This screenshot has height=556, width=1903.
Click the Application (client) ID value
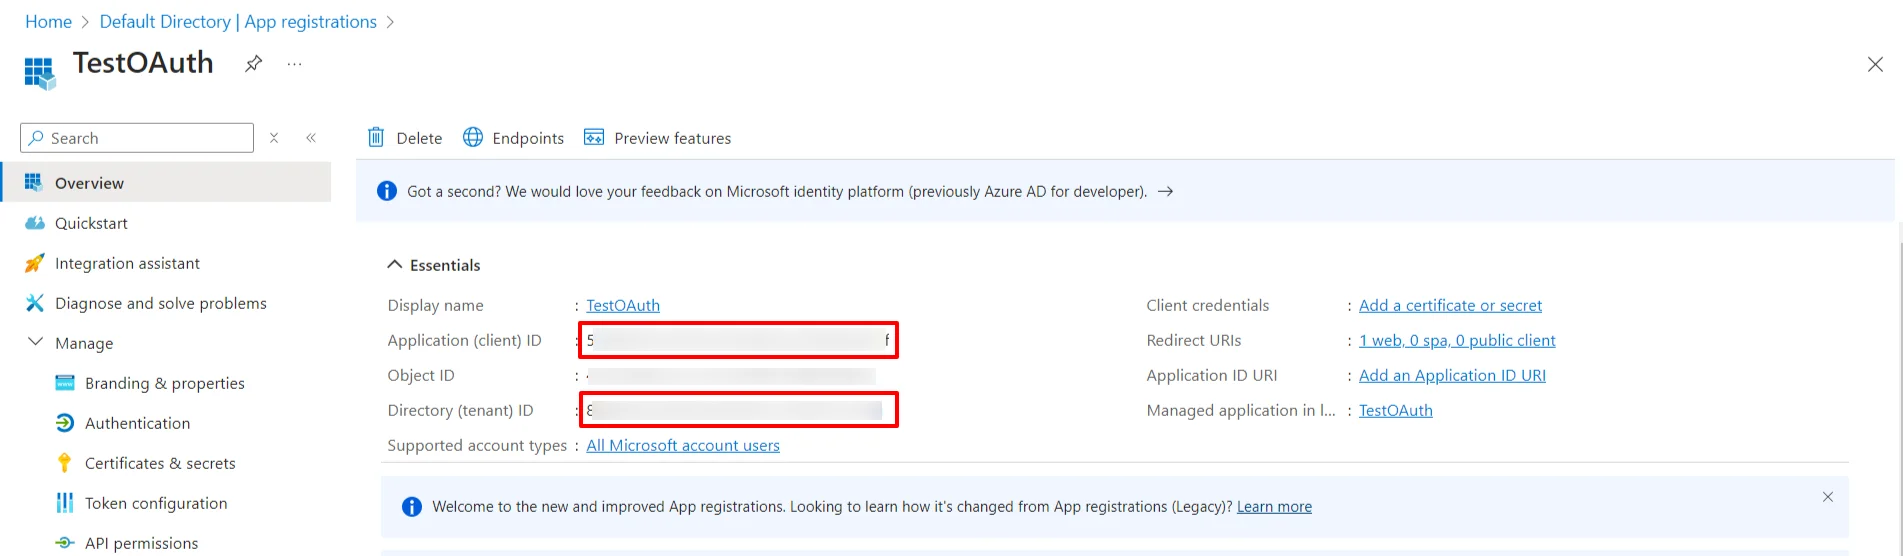(x=738, y=340)
